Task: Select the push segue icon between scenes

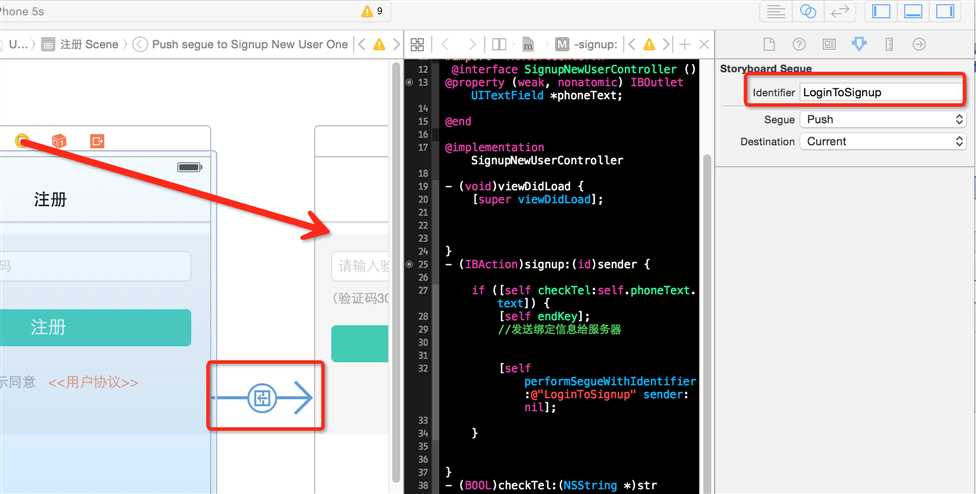Action: point(262,398)
